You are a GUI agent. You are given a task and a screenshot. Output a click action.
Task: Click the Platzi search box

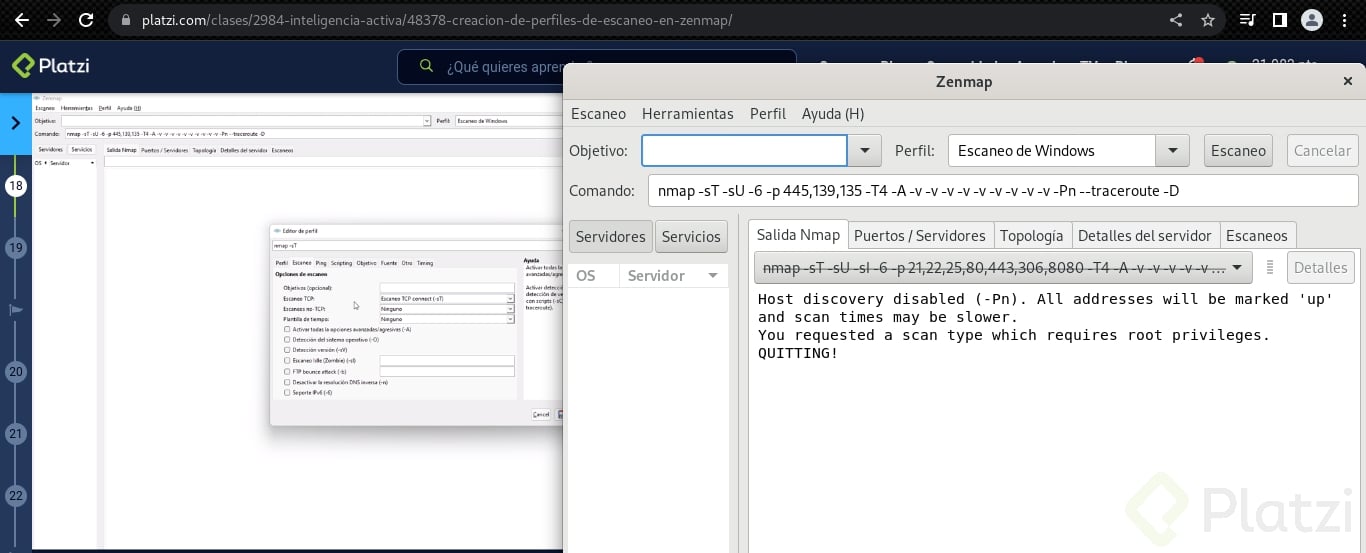pyautogui.click(x=597, y=67)
